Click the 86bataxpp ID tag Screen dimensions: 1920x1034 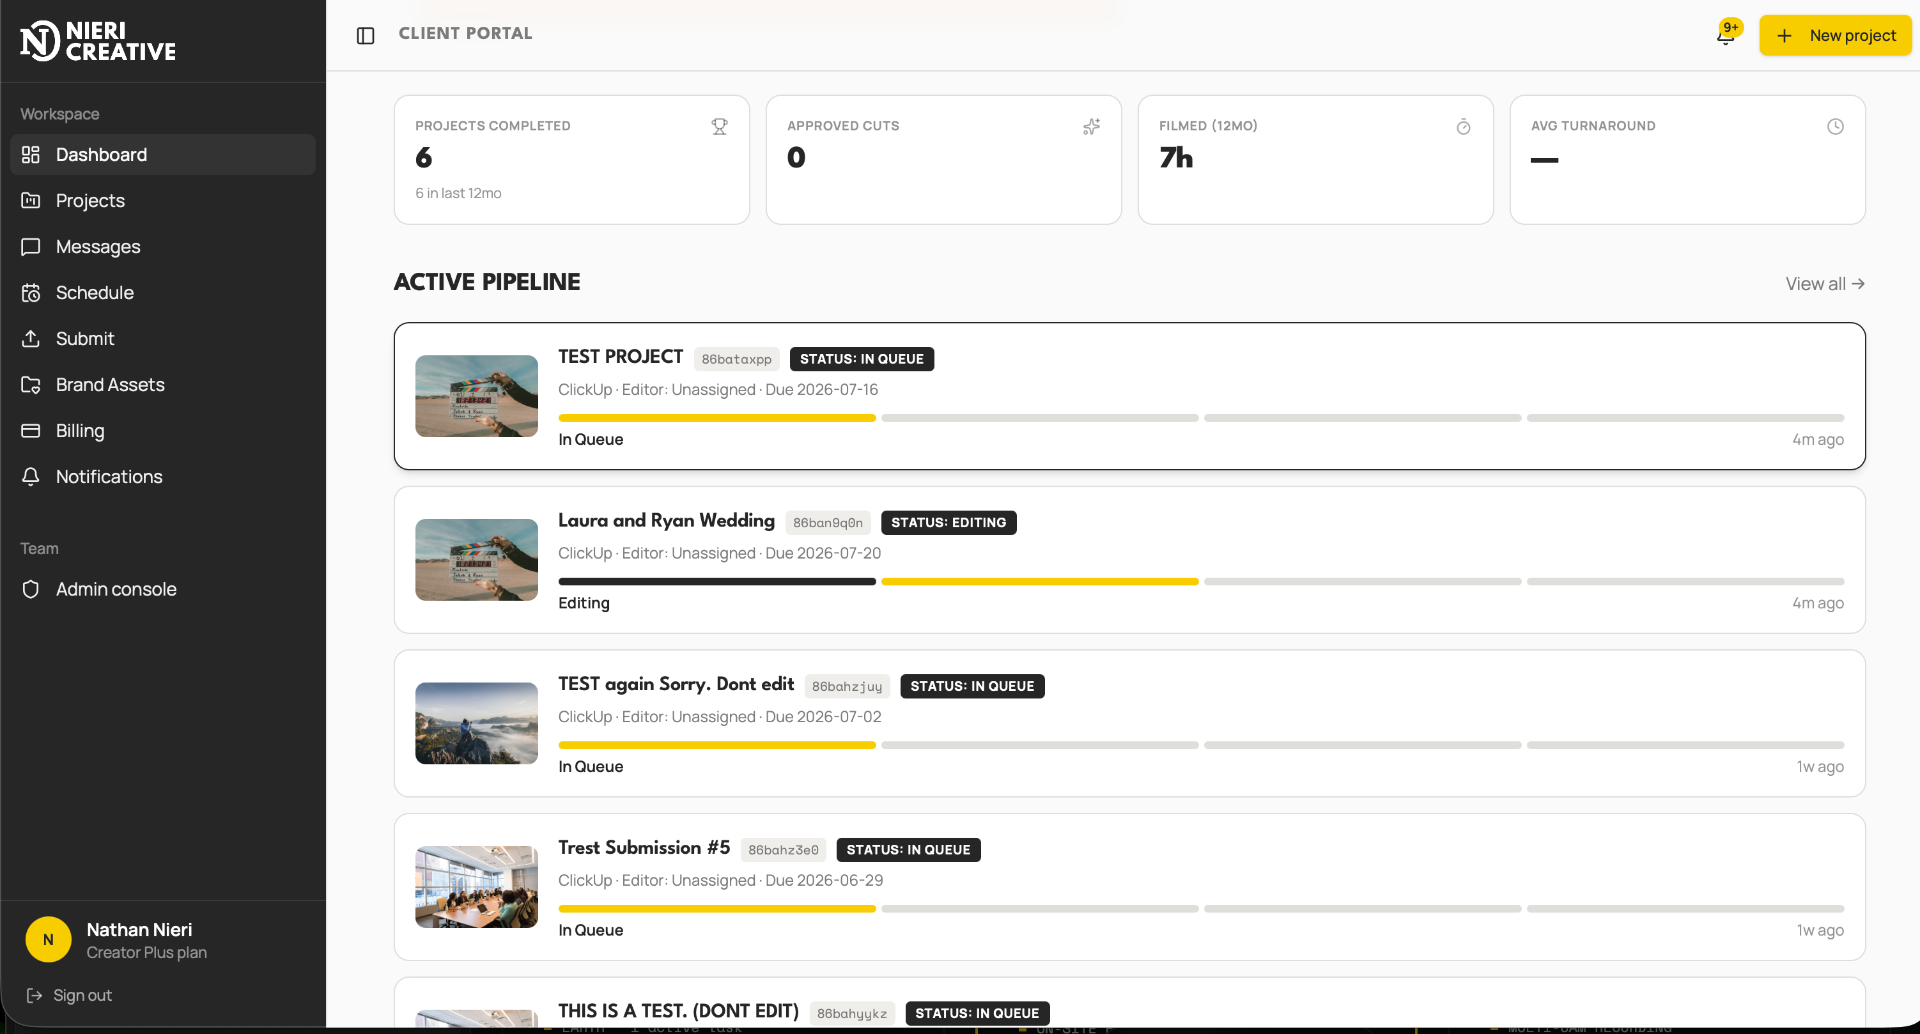(737, 359)
